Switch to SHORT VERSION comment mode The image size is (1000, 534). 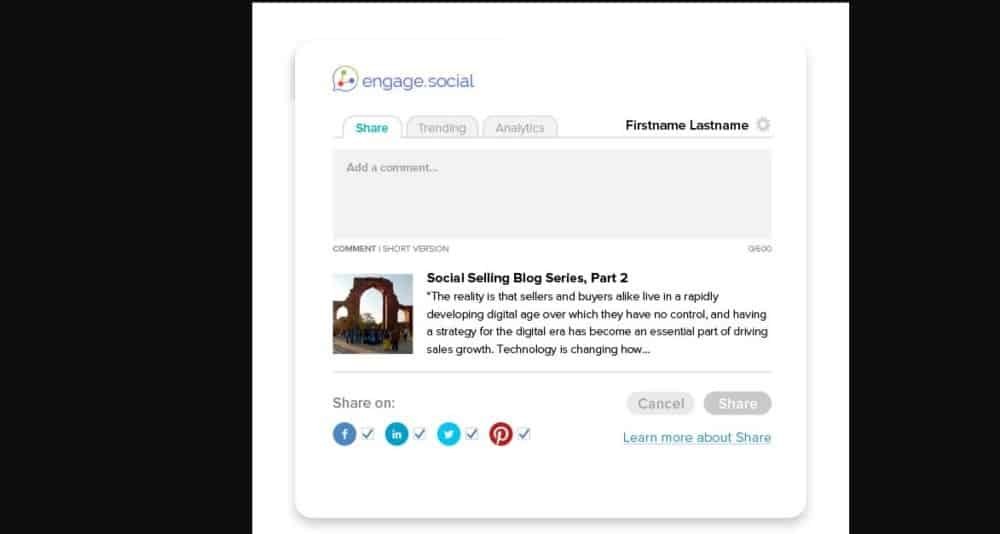(415, 249)
